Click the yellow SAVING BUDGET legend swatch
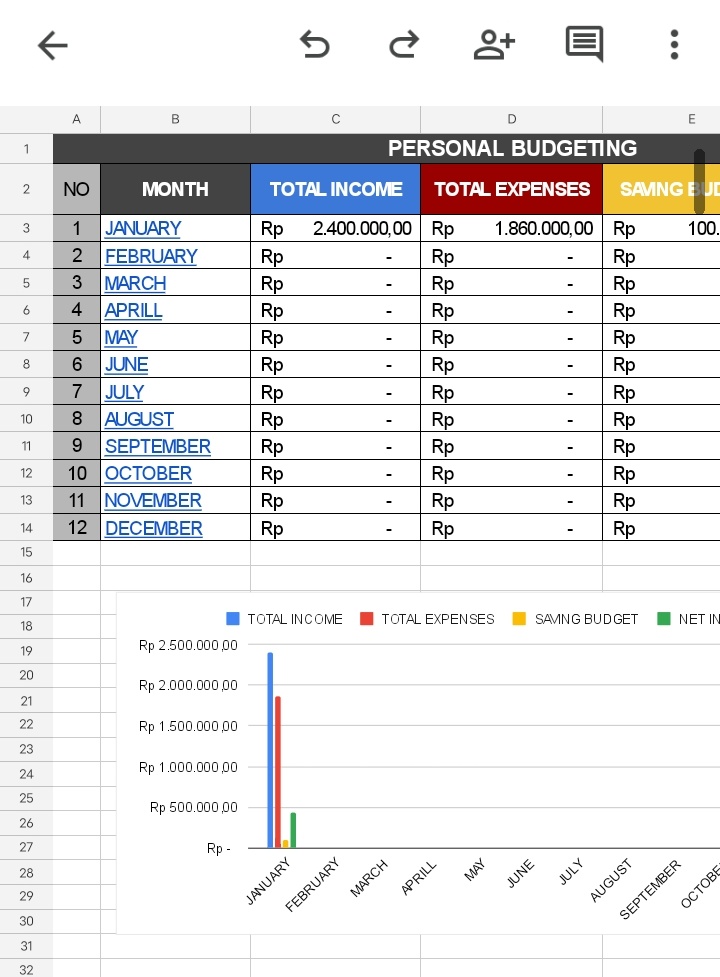Screen dimensions: 720x977 point(519,618)
